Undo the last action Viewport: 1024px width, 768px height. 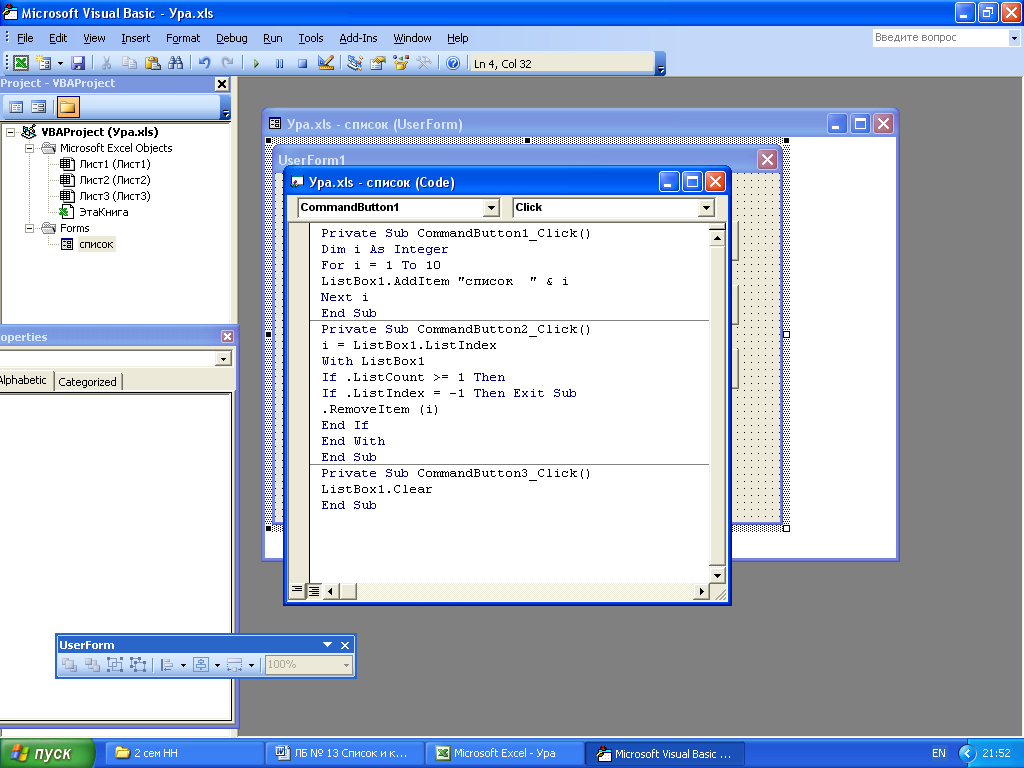point(204,63)
